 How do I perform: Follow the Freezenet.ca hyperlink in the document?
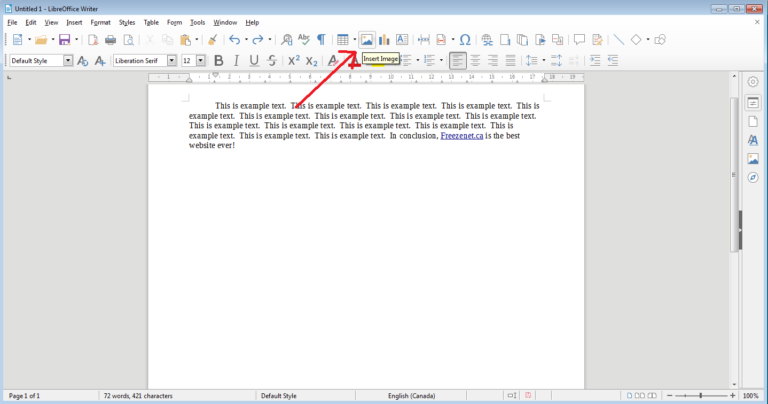(462, 136)
